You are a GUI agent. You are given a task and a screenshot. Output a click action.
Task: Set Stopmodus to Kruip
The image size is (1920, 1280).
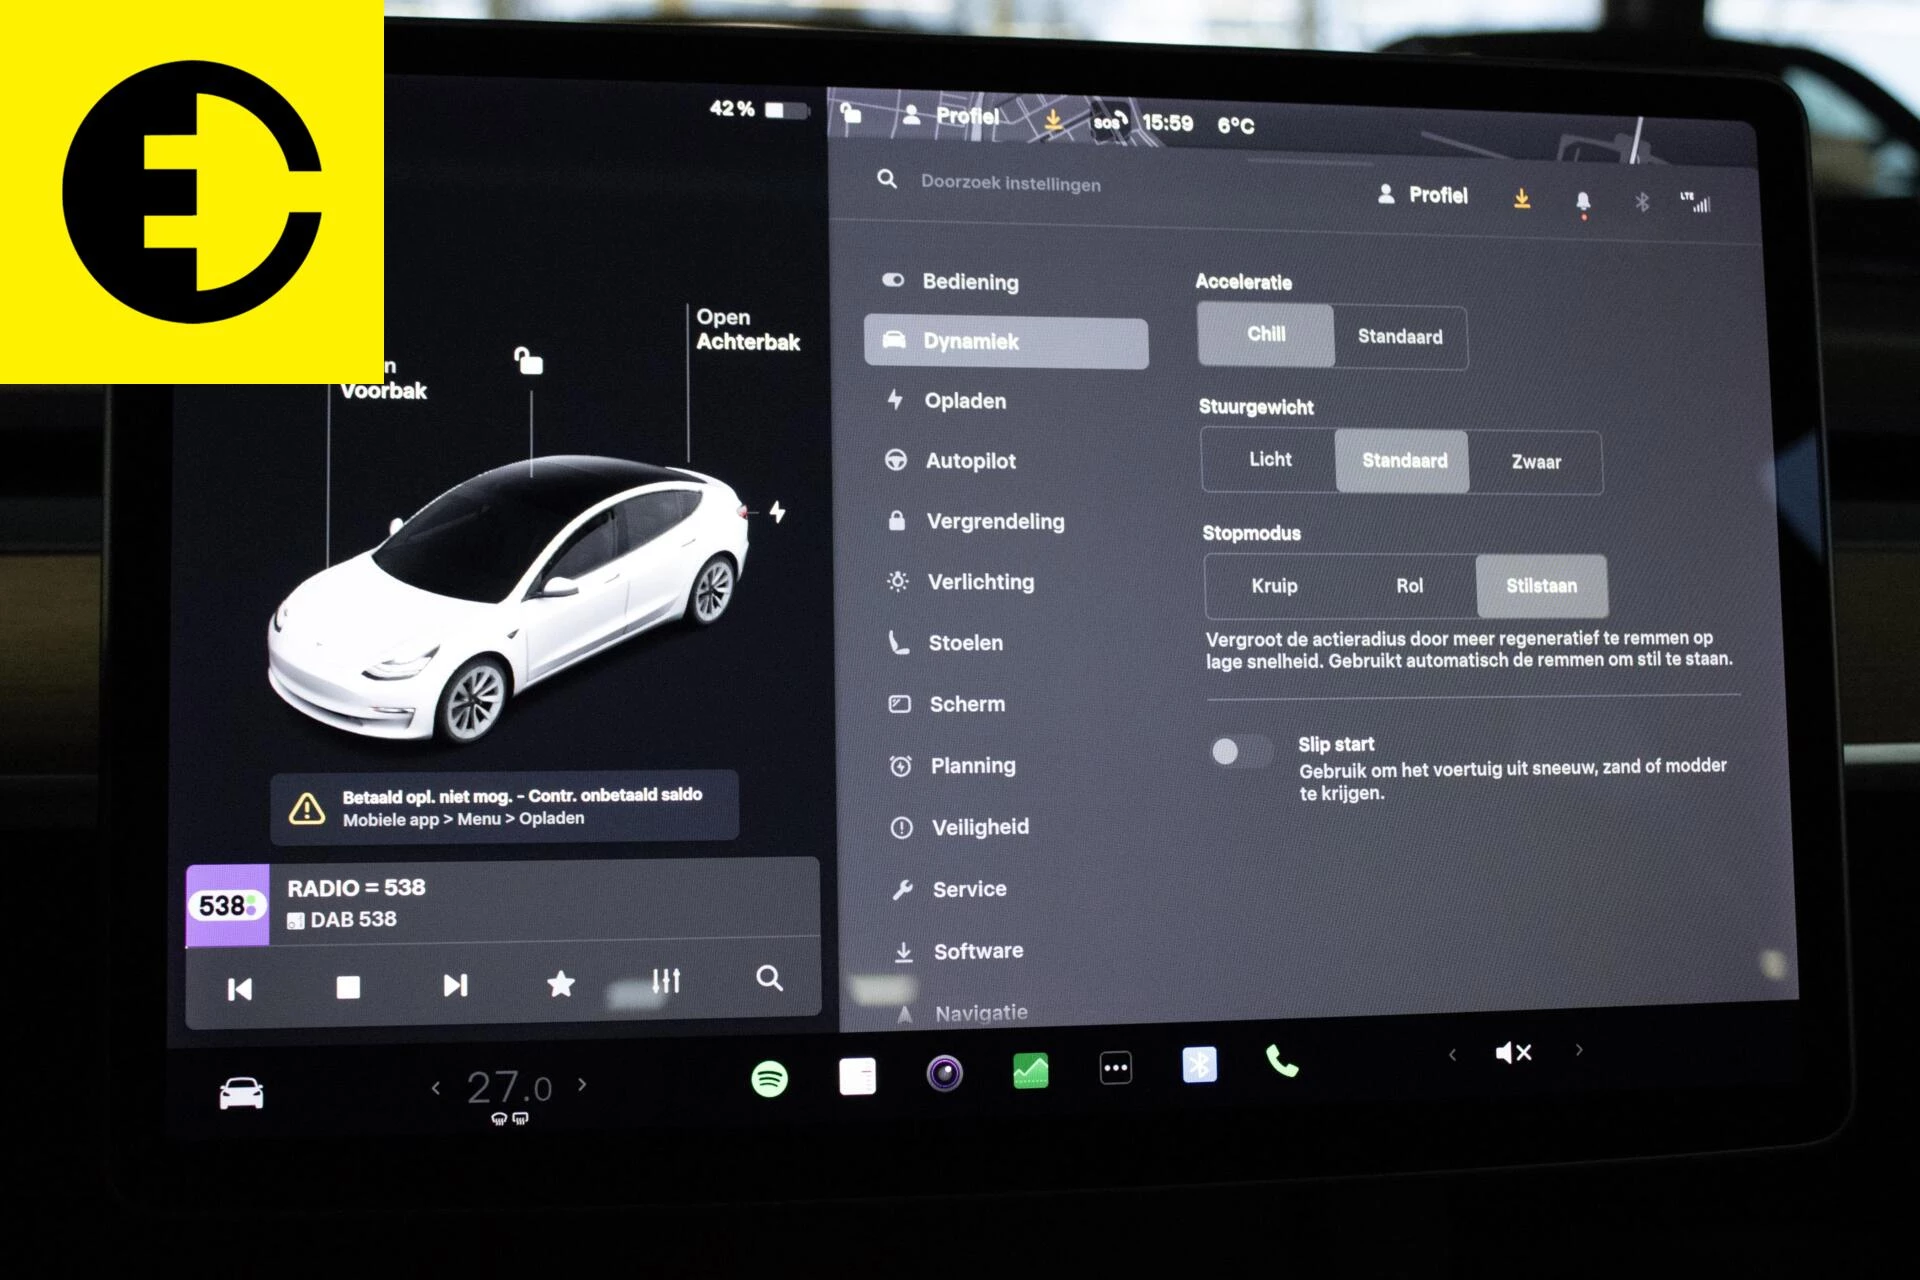(x=1275, y=586)
